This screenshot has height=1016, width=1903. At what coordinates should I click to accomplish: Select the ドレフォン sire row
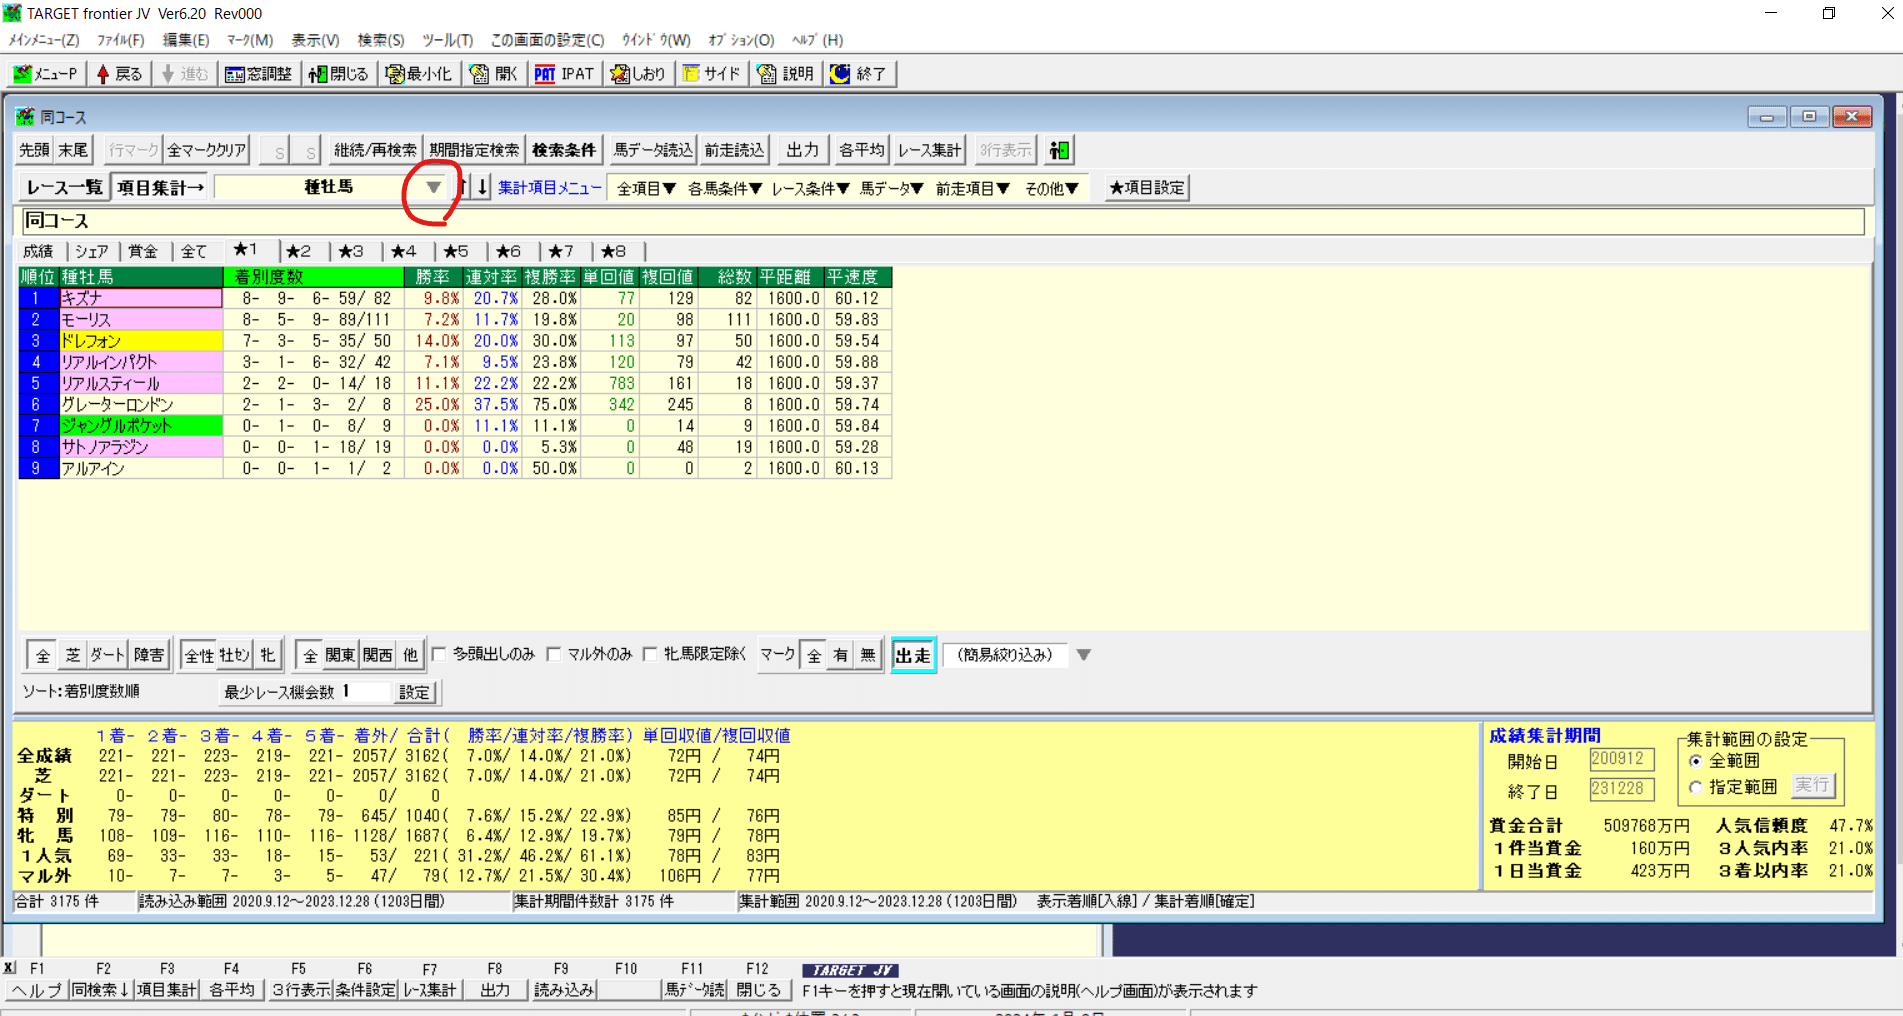[455, 340]
